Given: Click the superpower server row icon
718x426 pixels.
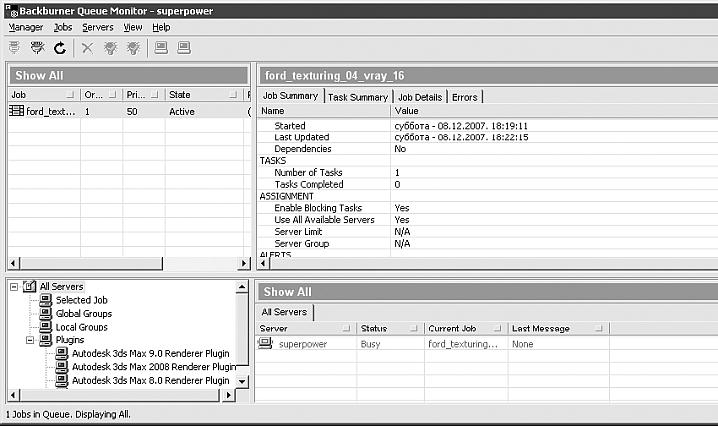Looking at the screenshot, I should tap(265, 343).
